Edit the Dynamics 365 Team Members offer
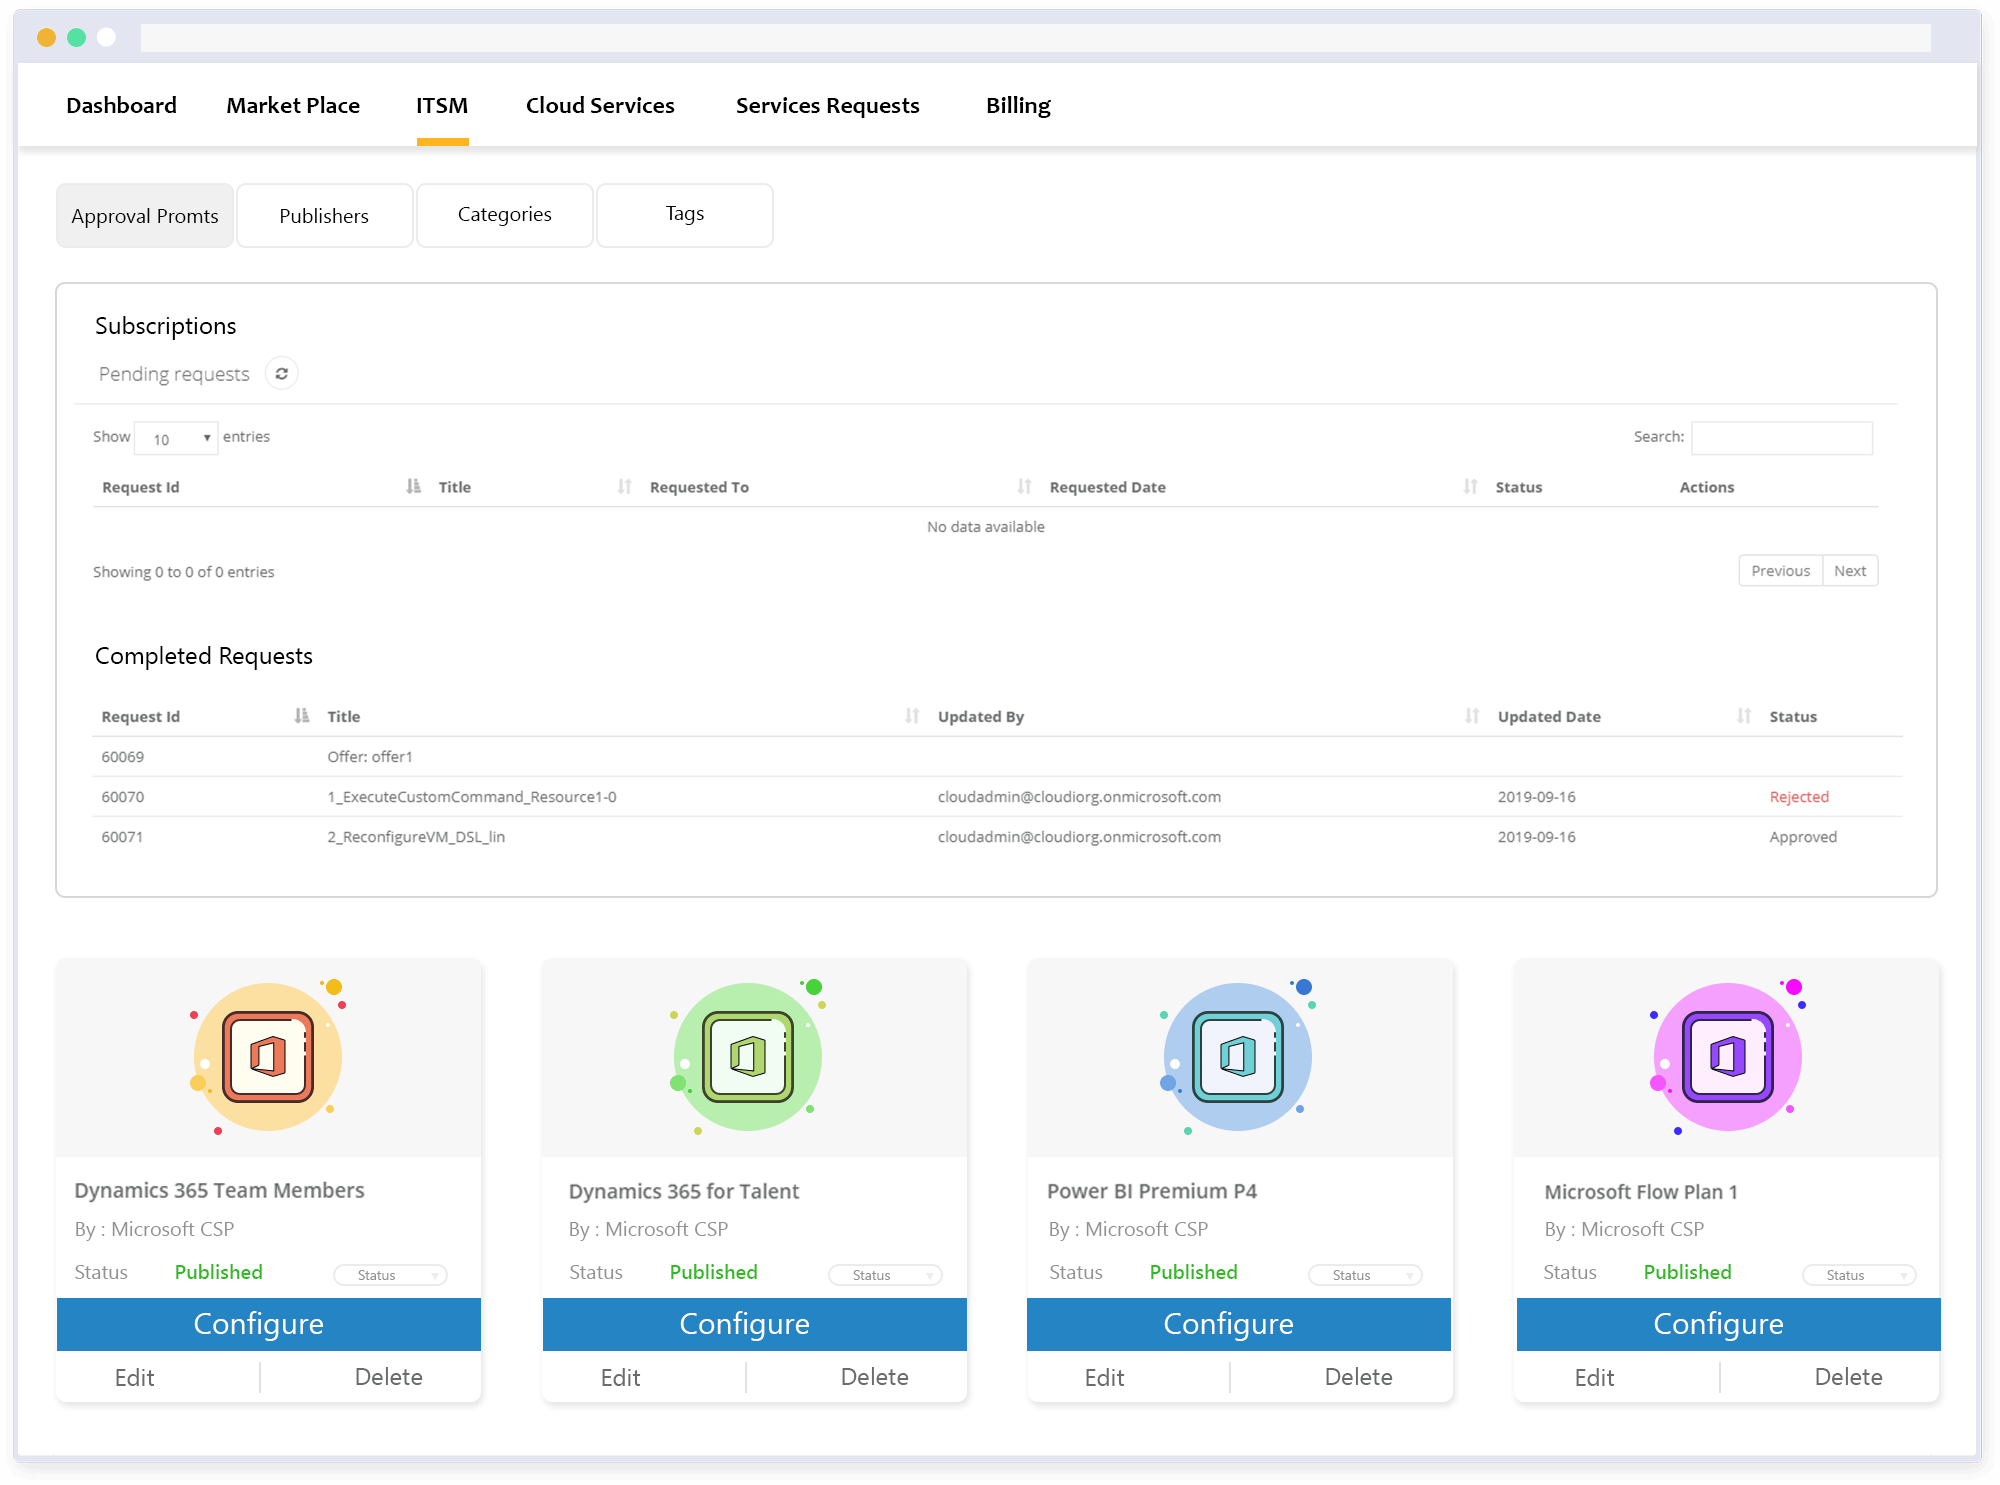 tap(134, 1377)
